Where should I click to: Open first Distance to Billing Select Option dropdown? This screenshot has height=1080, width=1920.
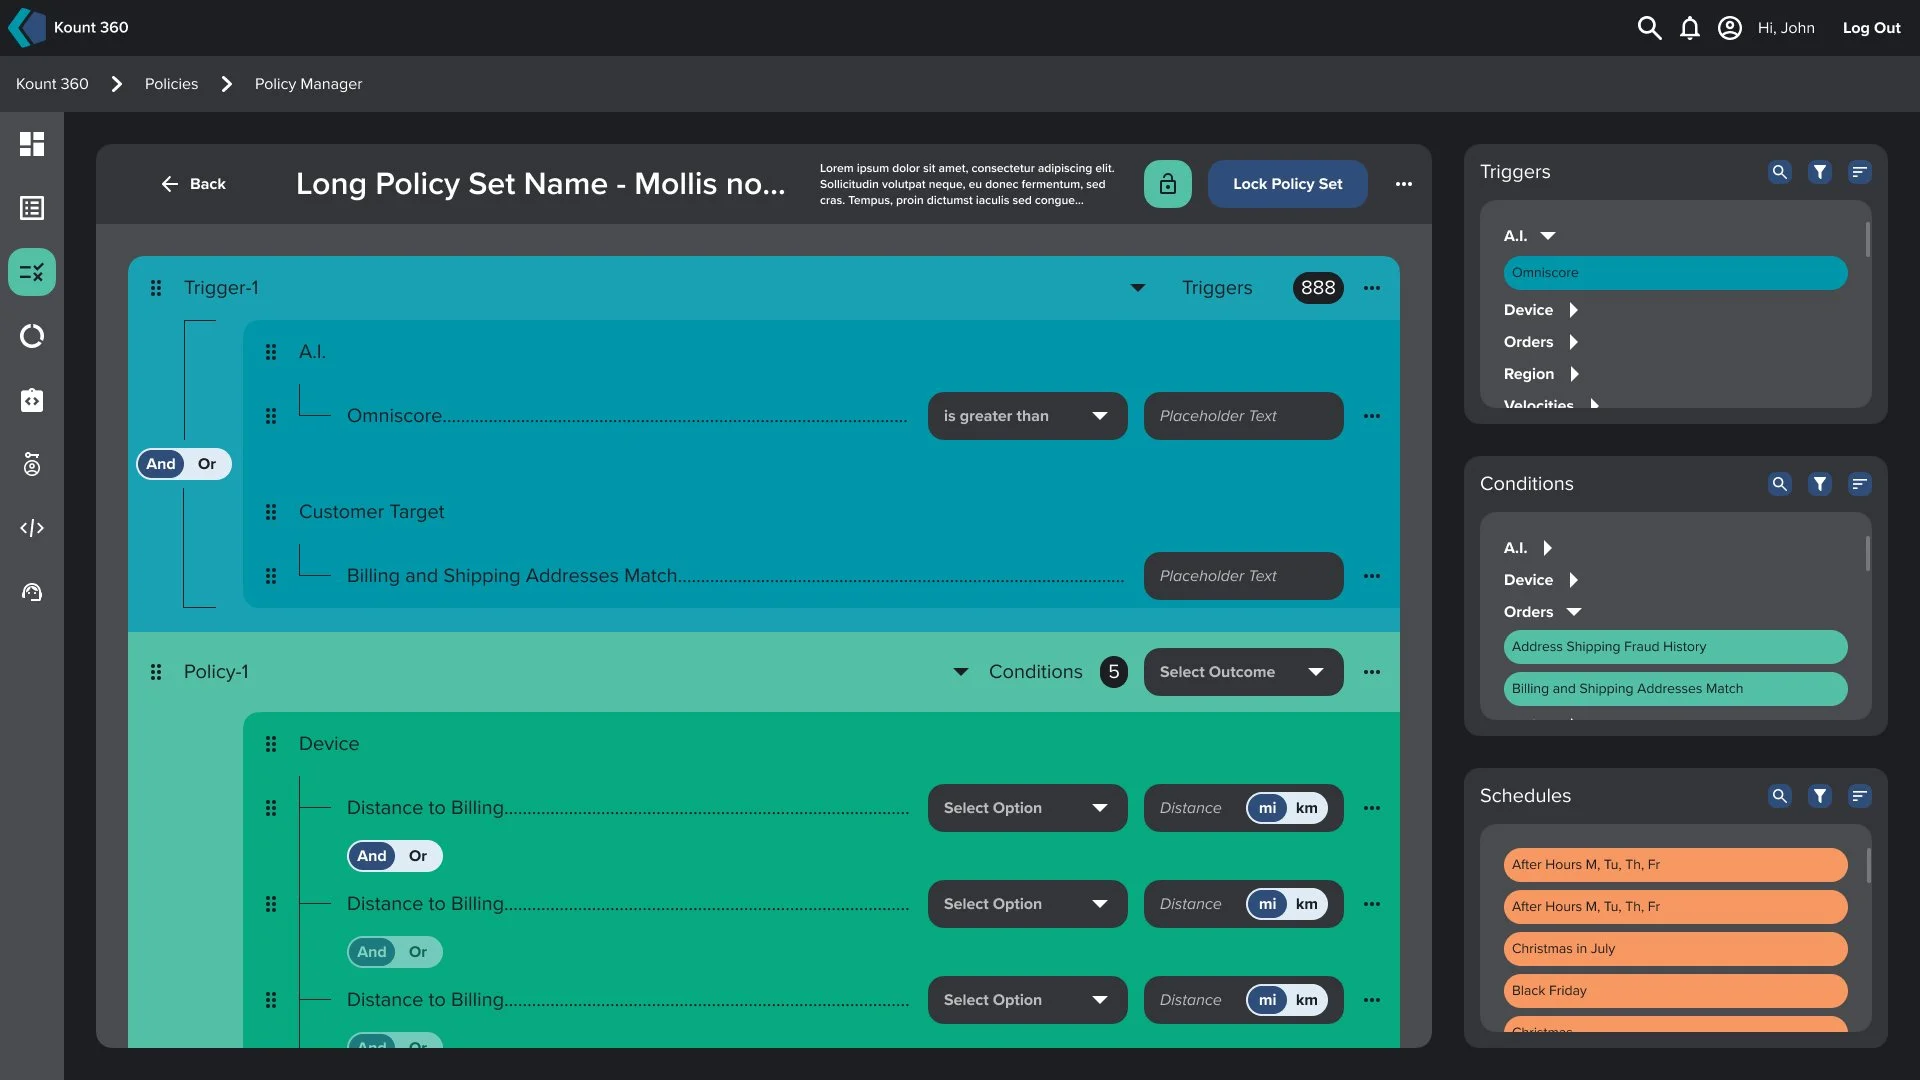click(x=1028, y=808)
